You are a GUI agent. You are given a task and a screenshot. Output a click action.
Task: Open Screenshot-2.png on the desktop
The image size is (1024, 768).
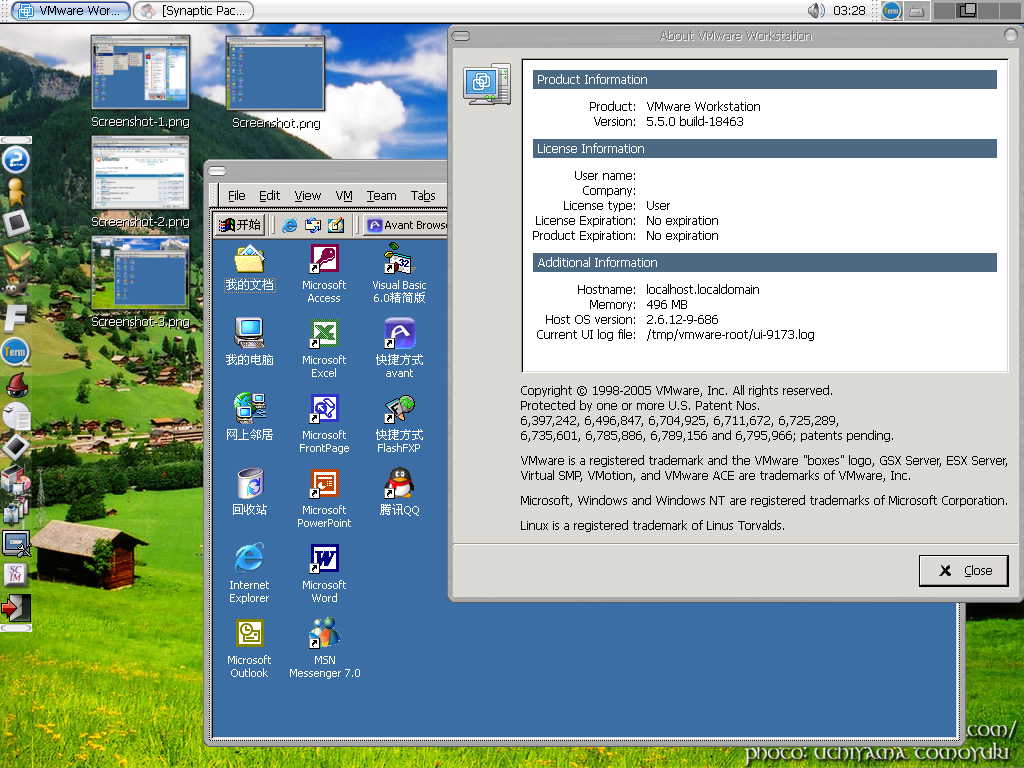140,182
